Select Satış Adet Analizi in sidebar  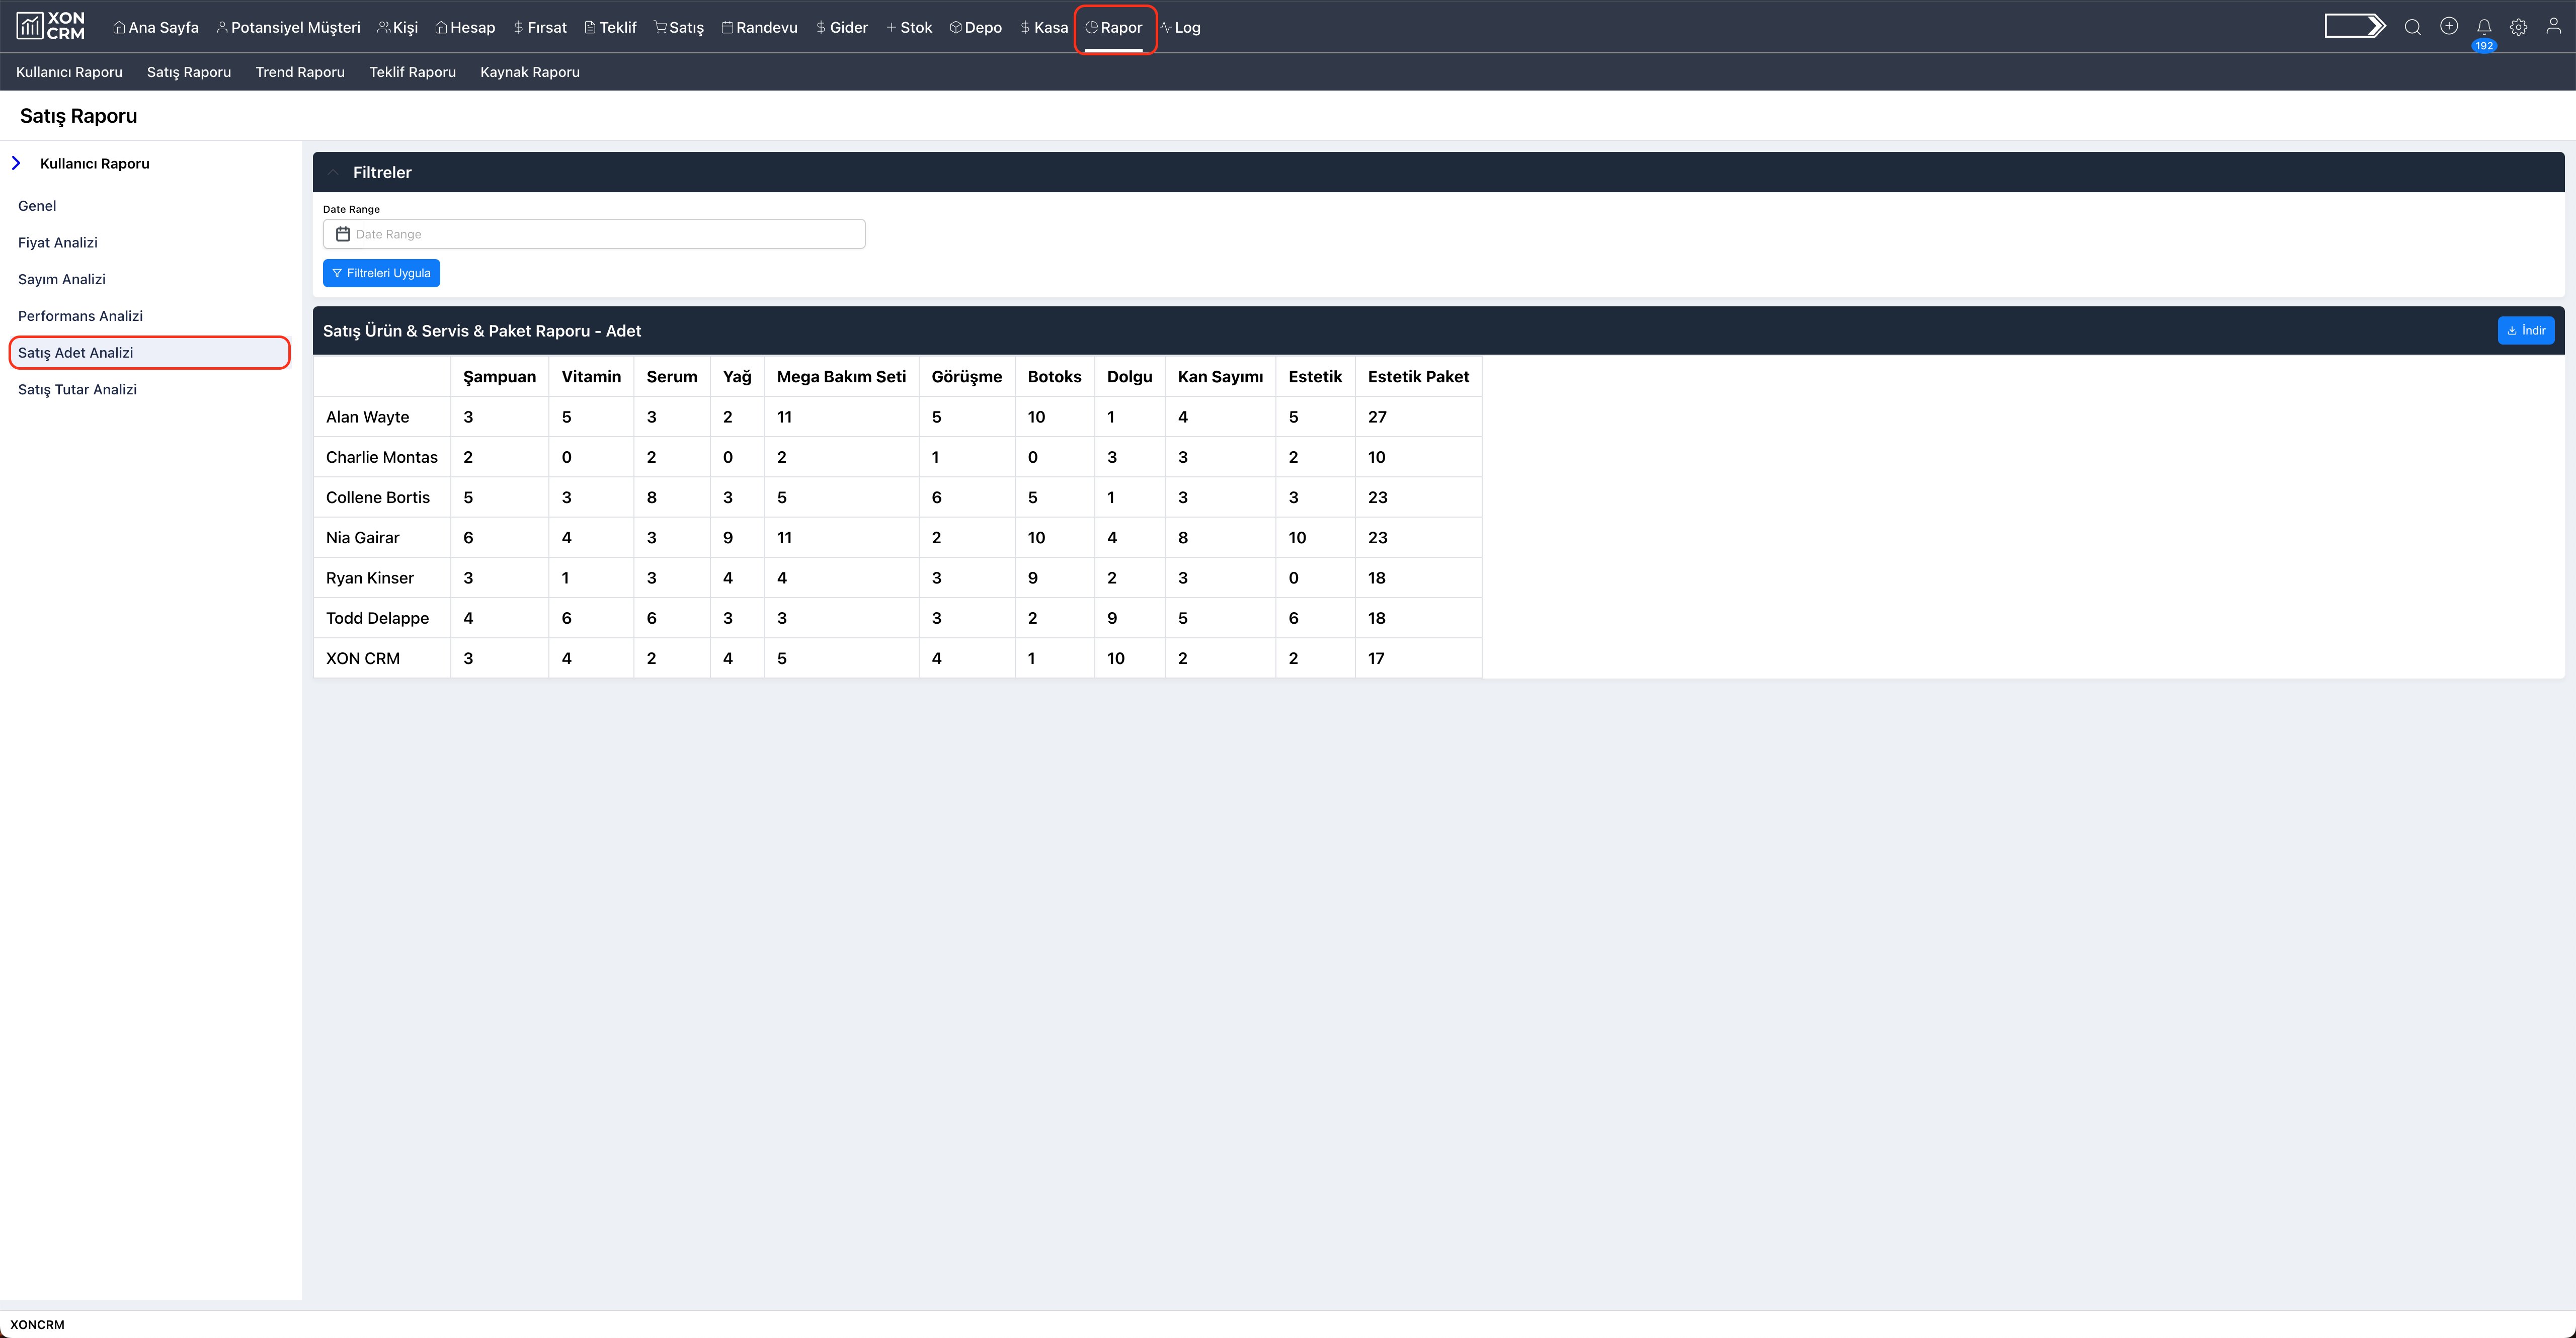pyautogui.click(x=149, y=352)
